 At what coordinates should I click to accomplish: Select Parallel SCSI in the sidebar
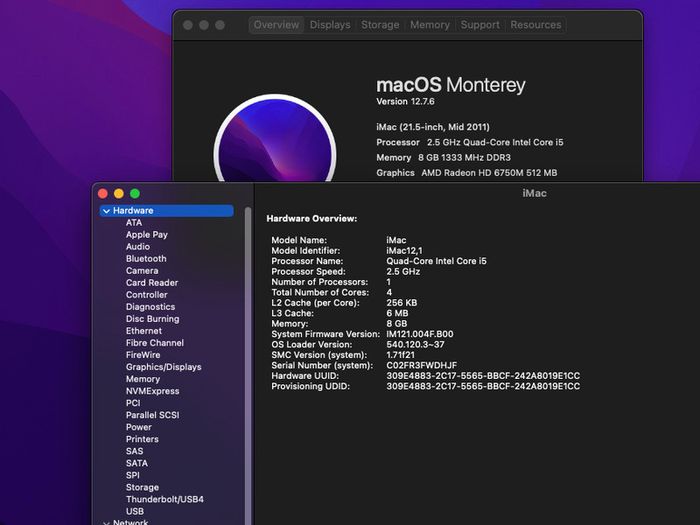(x=153, y=415)
